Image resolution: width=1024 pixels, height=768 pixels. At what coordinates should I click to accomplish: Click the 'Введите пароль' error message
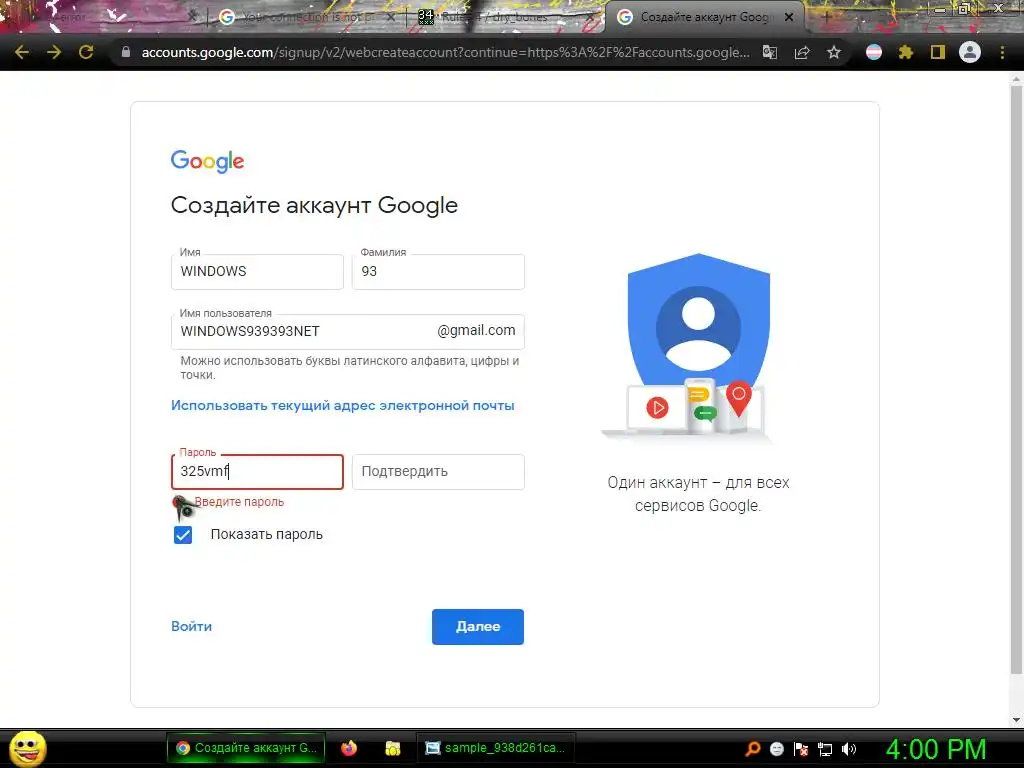click(x=239, y=502)
